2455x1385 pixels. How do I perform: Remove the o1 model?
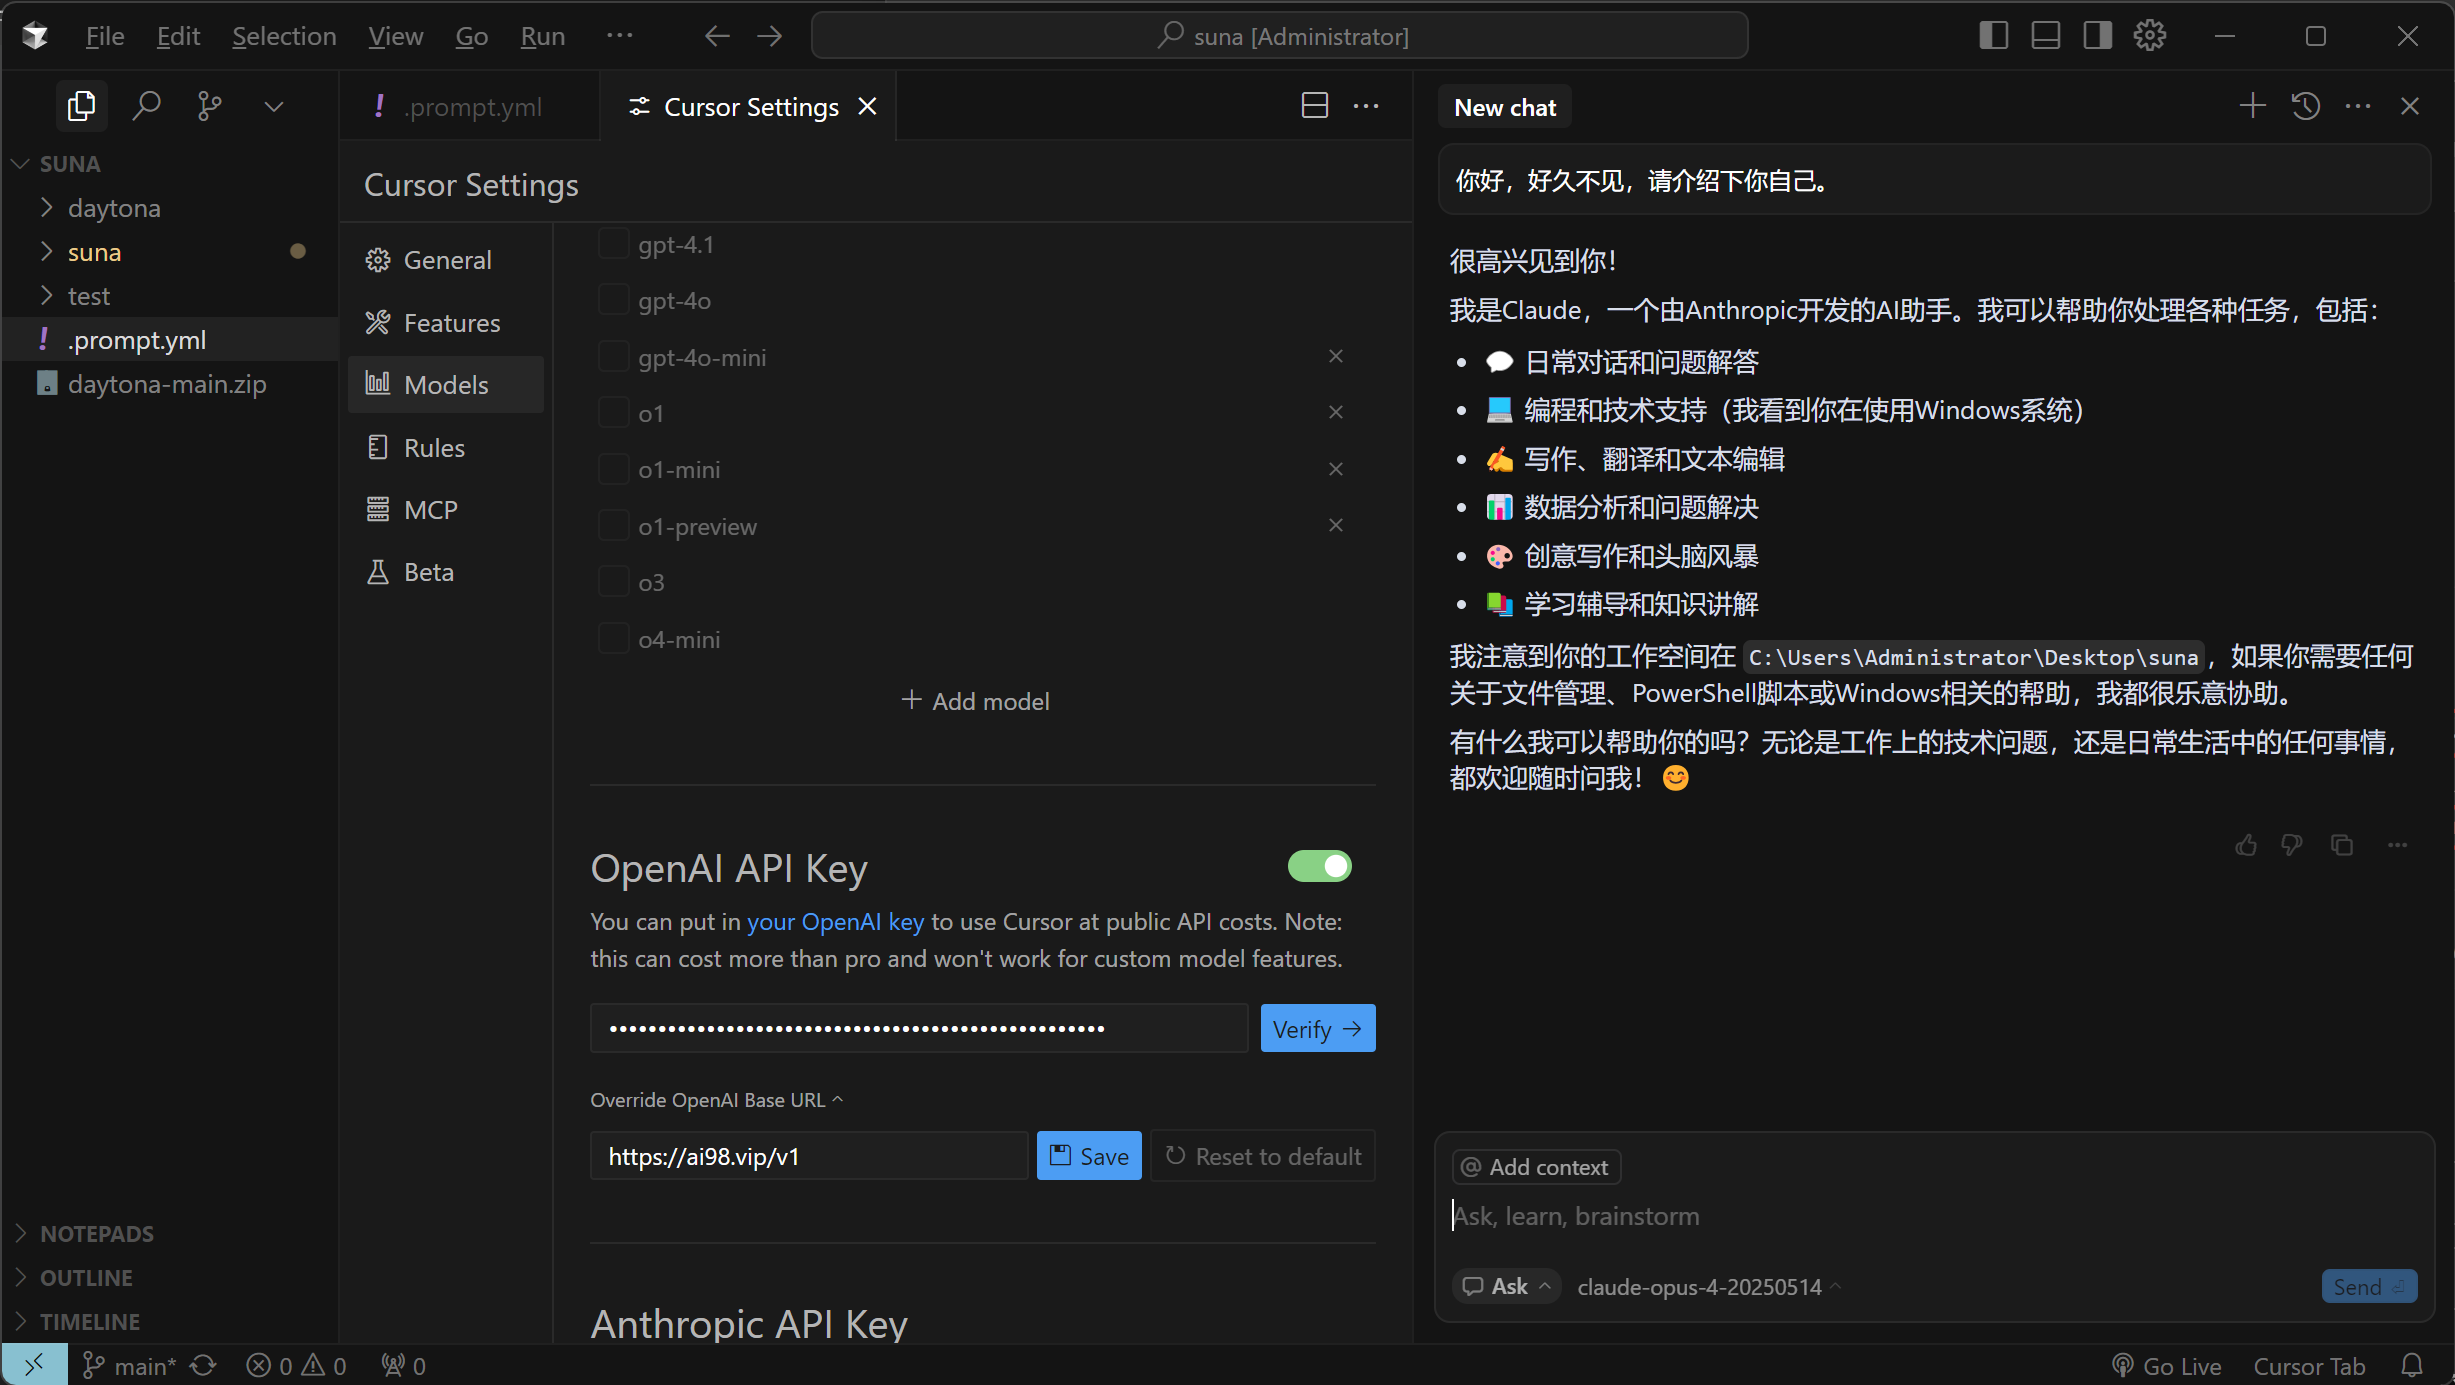pos(1336,412)
